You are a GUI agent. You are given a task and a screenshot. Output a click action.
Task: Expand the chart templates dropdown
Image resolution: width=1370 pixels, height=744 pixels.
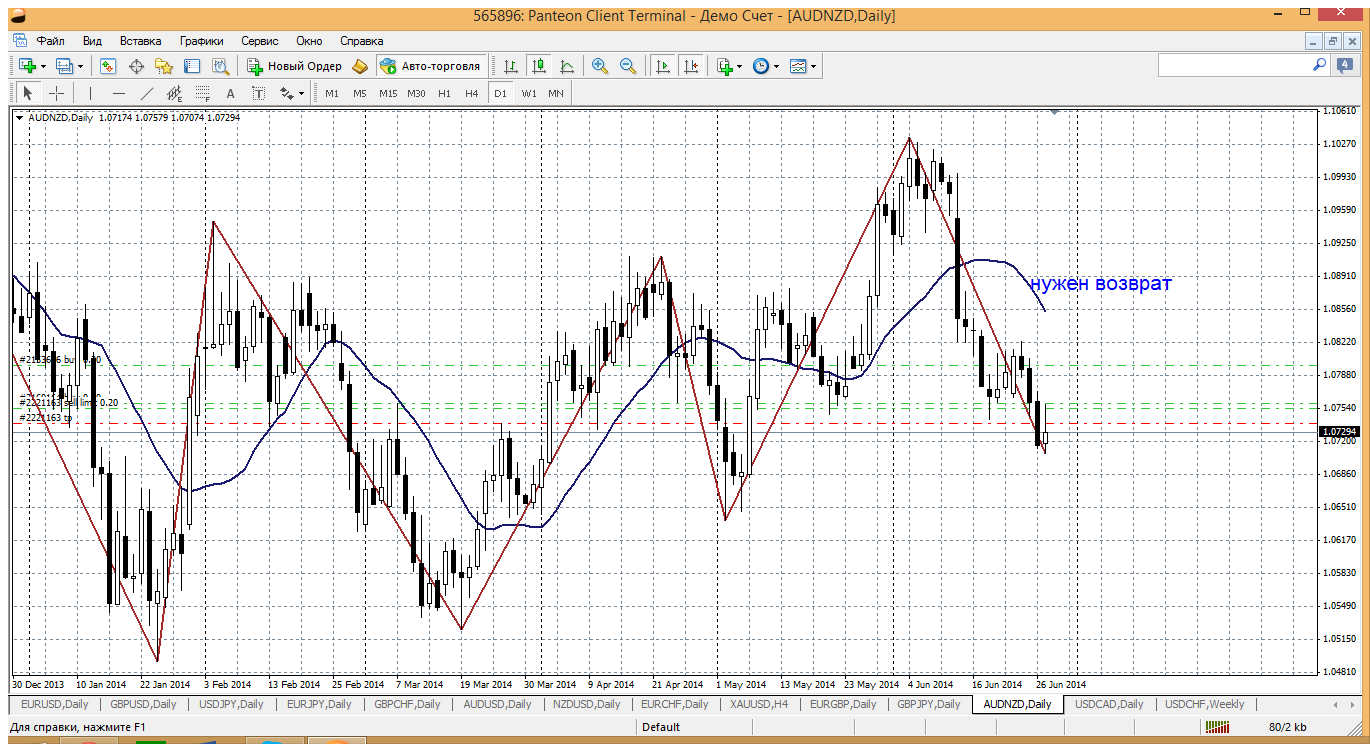point(813,67)
